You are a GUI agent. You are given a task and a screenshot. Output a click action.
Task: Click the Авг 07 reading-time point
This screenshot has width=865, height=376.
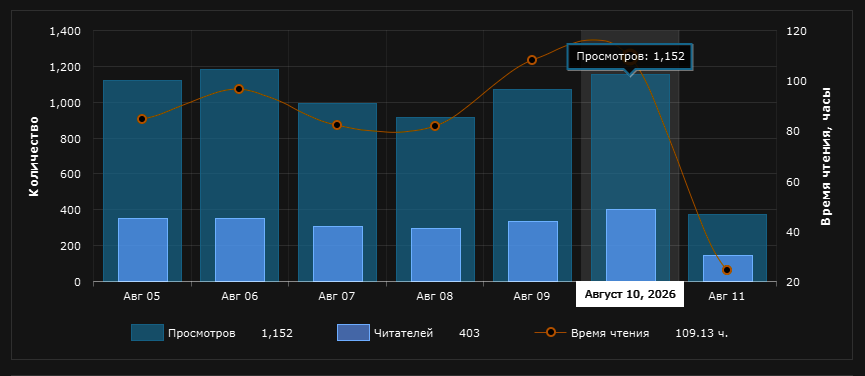click(x=337, y=125)
